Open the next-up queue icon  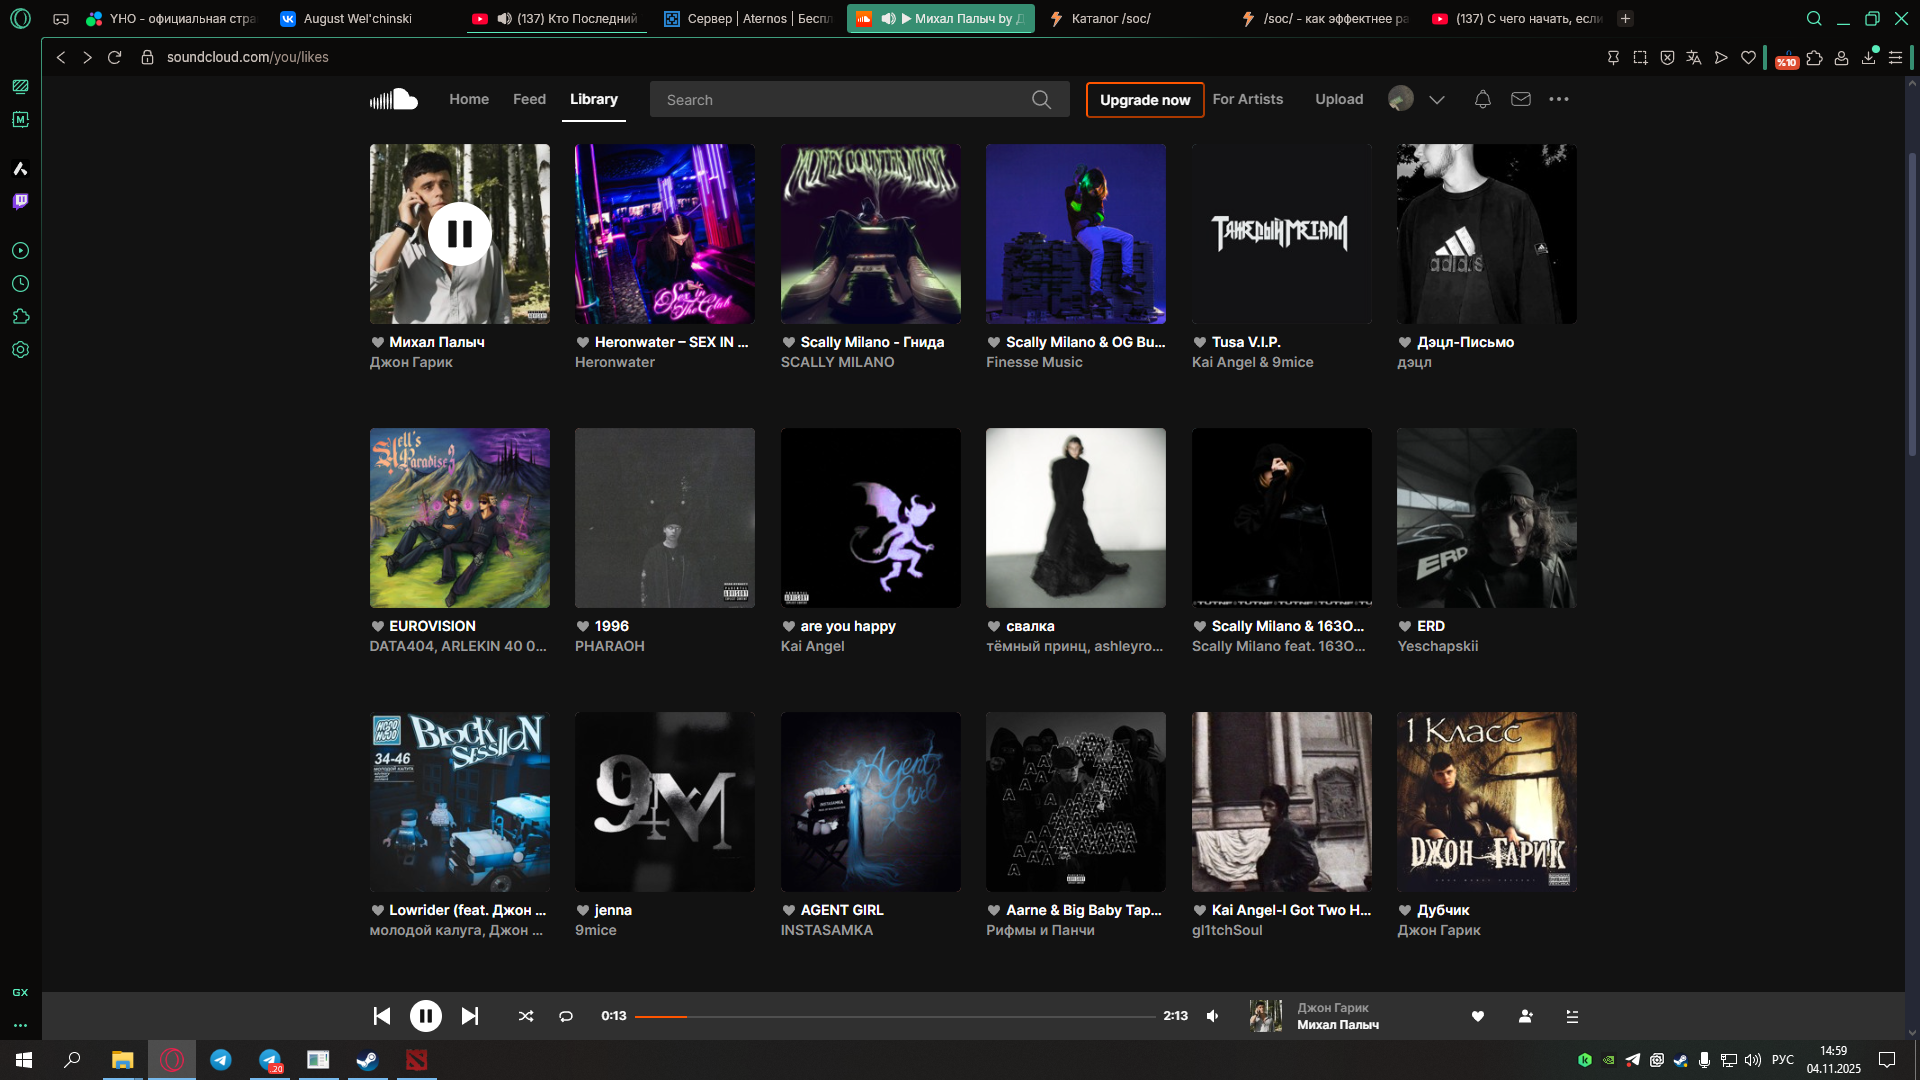[x=1572, y=1016]
